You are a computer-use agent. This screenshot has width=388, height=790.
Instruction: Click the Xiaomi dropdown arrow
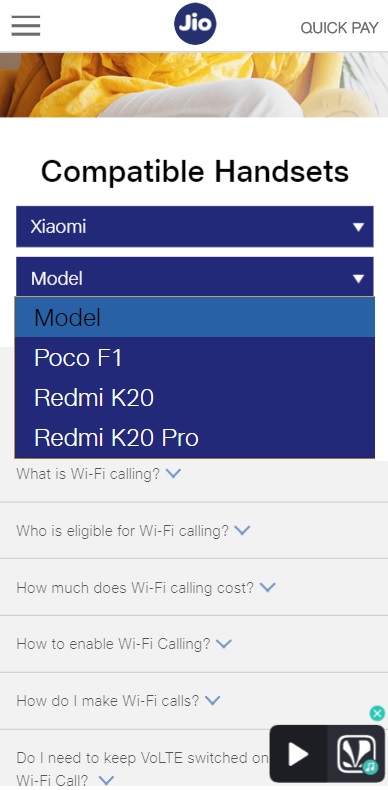(358, 227)
